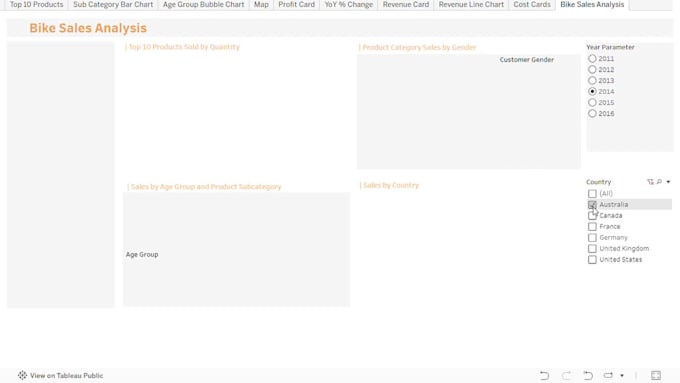Open the Revenue Line Chart tab
680x383 pixels.
point(471,5)
